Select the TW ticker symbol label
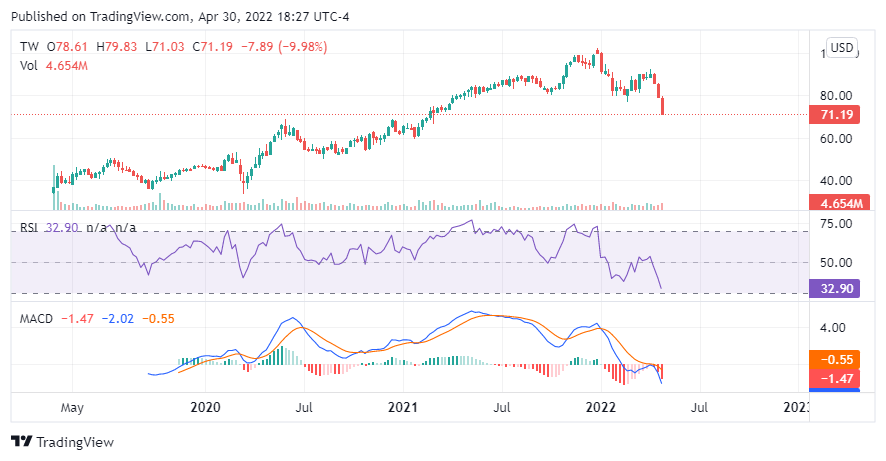The height and width of the screenshot is (461, 886). (x=29, y=47)
